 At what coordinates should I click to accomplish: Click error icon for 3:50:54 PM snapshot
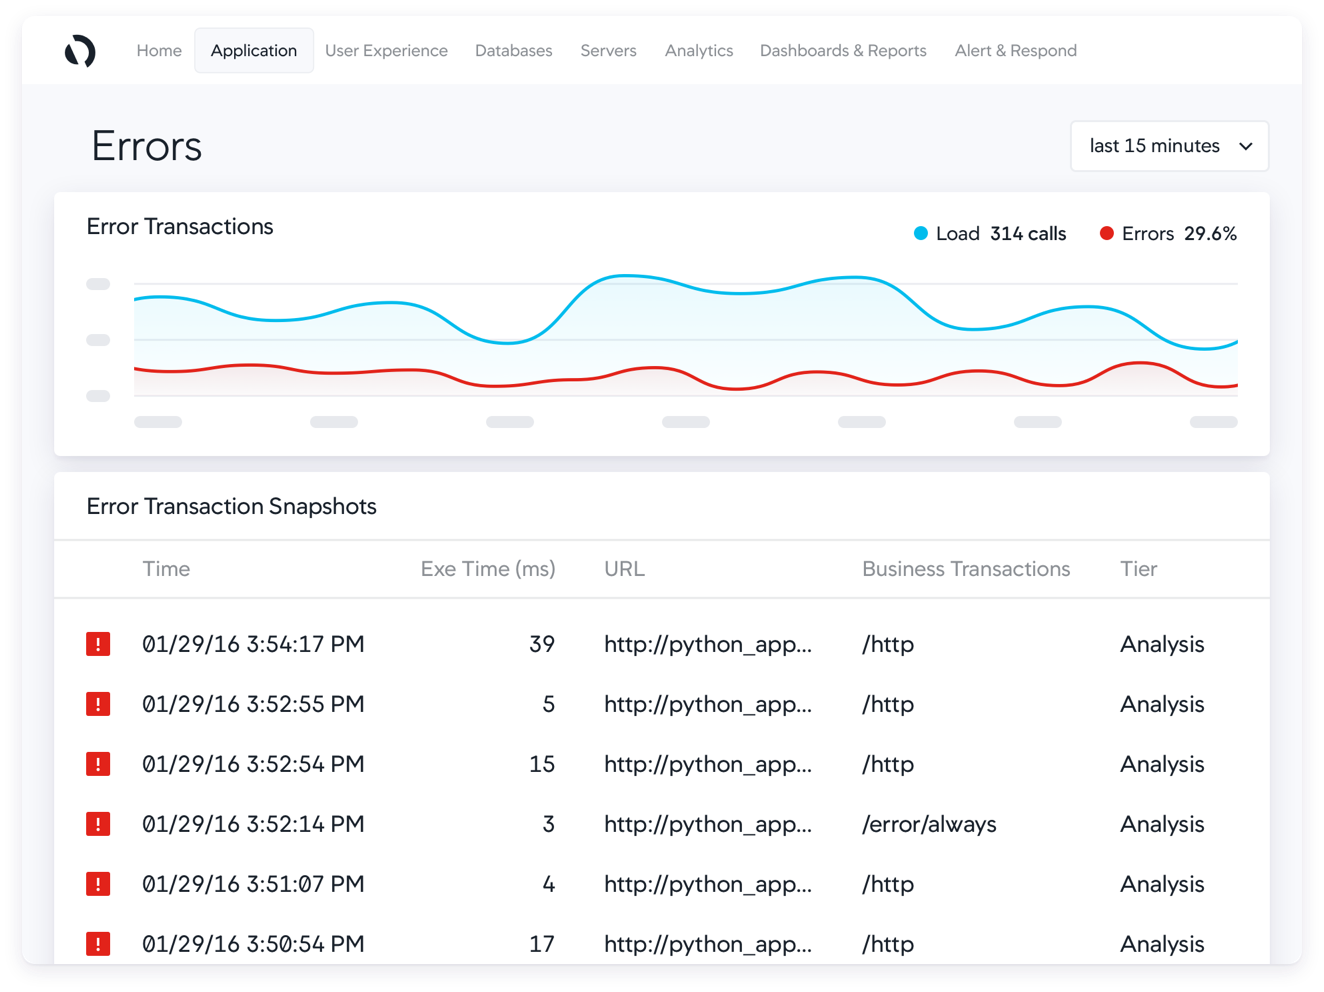coord(98,943)
